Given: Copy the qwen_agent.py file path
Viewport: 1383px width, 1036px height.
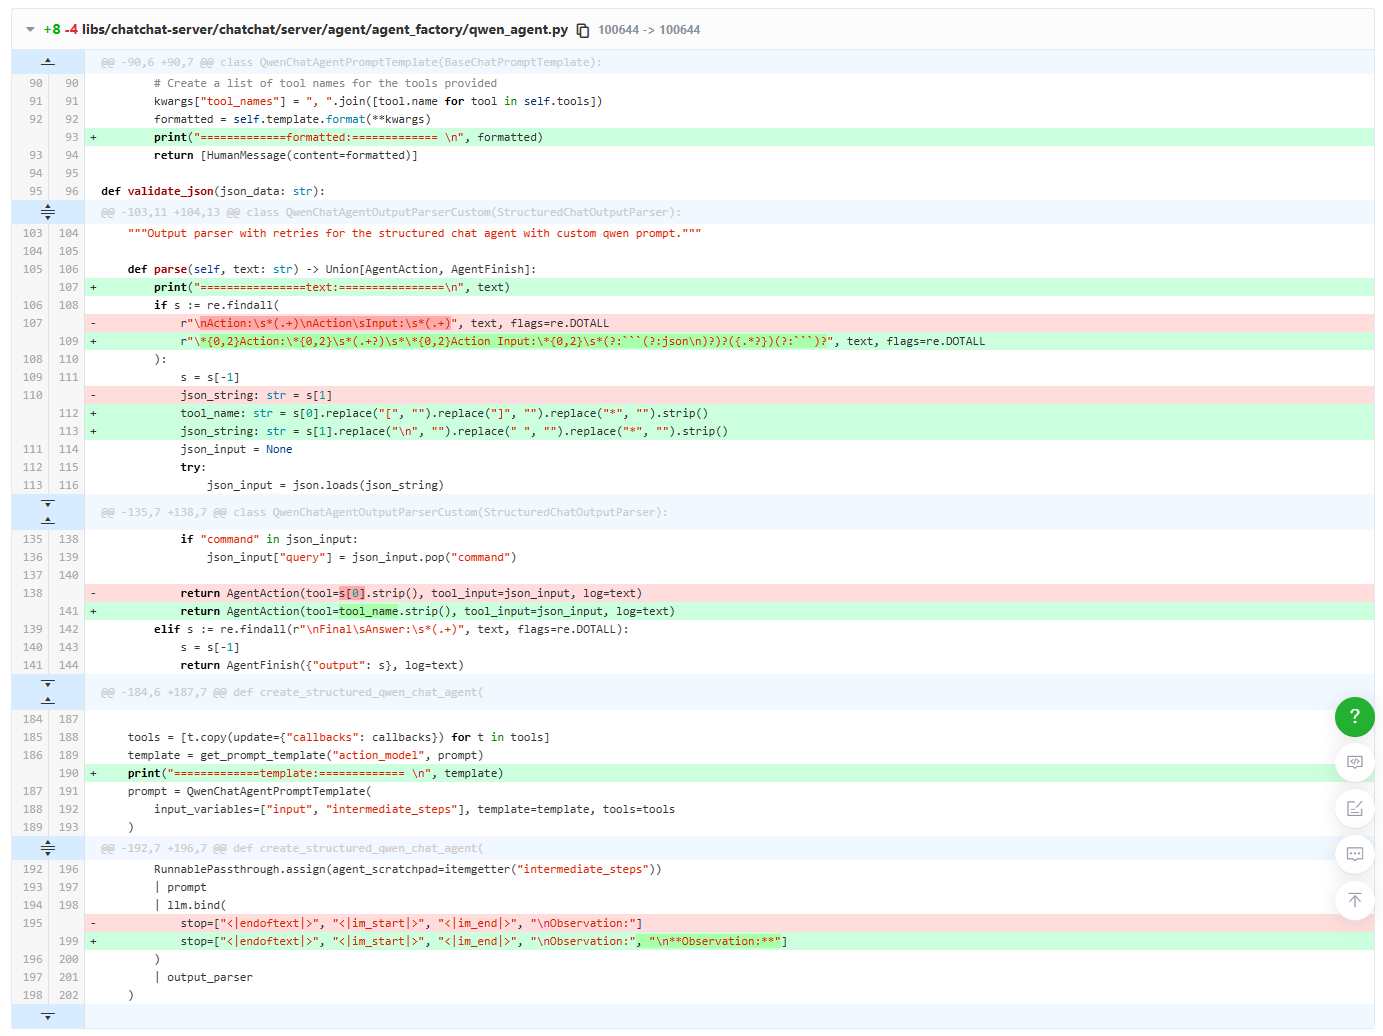Looking at the screenshot, I should point(583,31).
